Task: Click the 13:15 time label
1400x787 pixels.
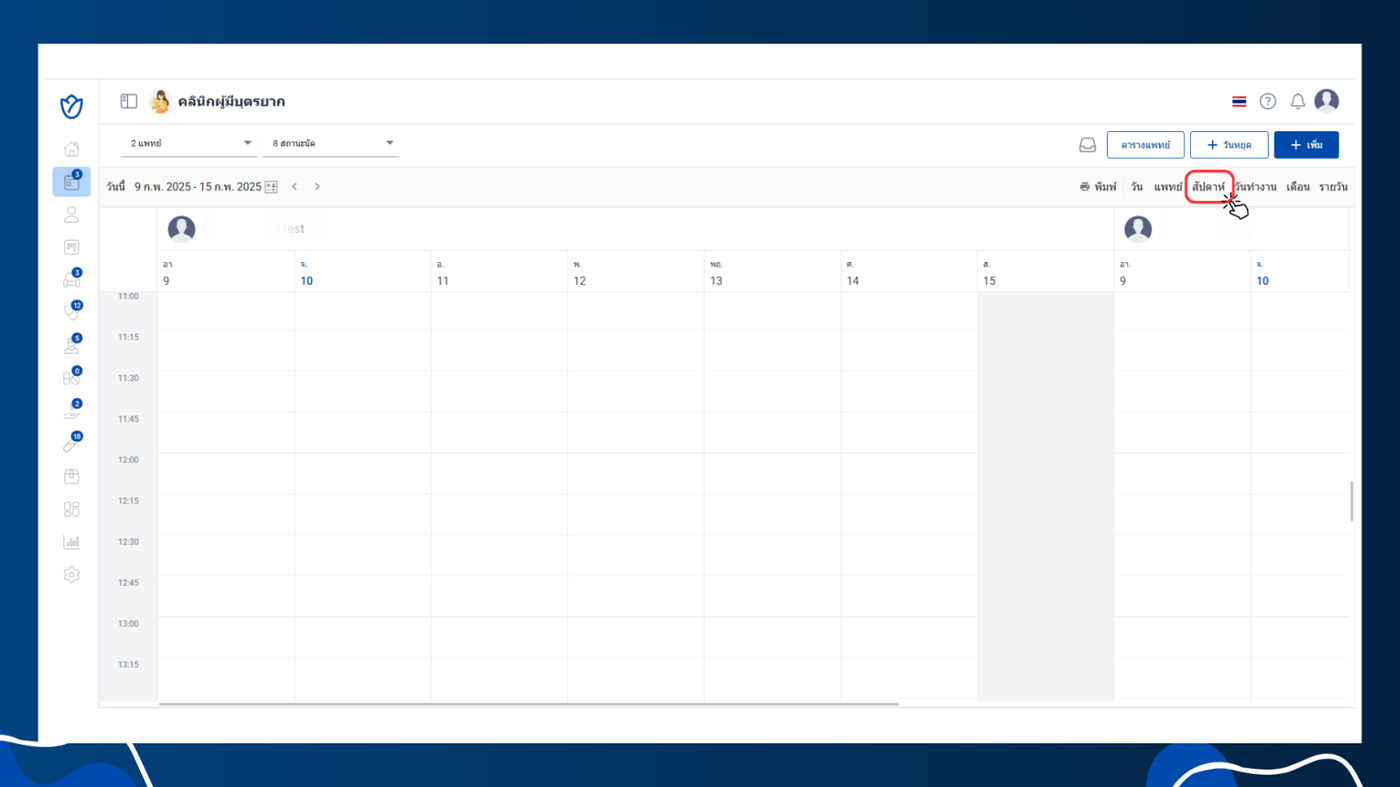Action: 128,665
